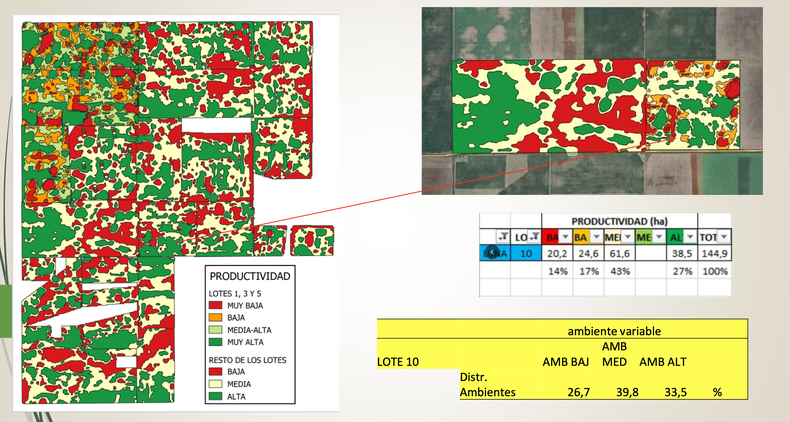Select the 43% percentage cell
The height and width of the screenshot is (422, 790).
(x=620, y=271)
